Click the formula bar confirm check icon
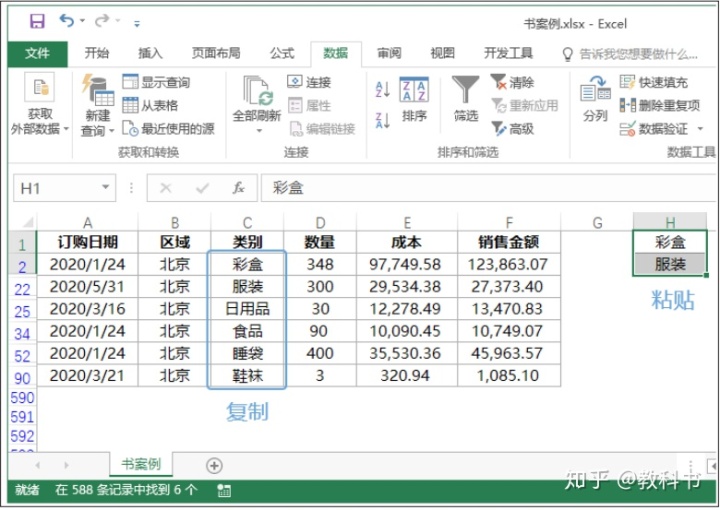Viewport: 720px width, 510px height. click(x=202, y=188)
